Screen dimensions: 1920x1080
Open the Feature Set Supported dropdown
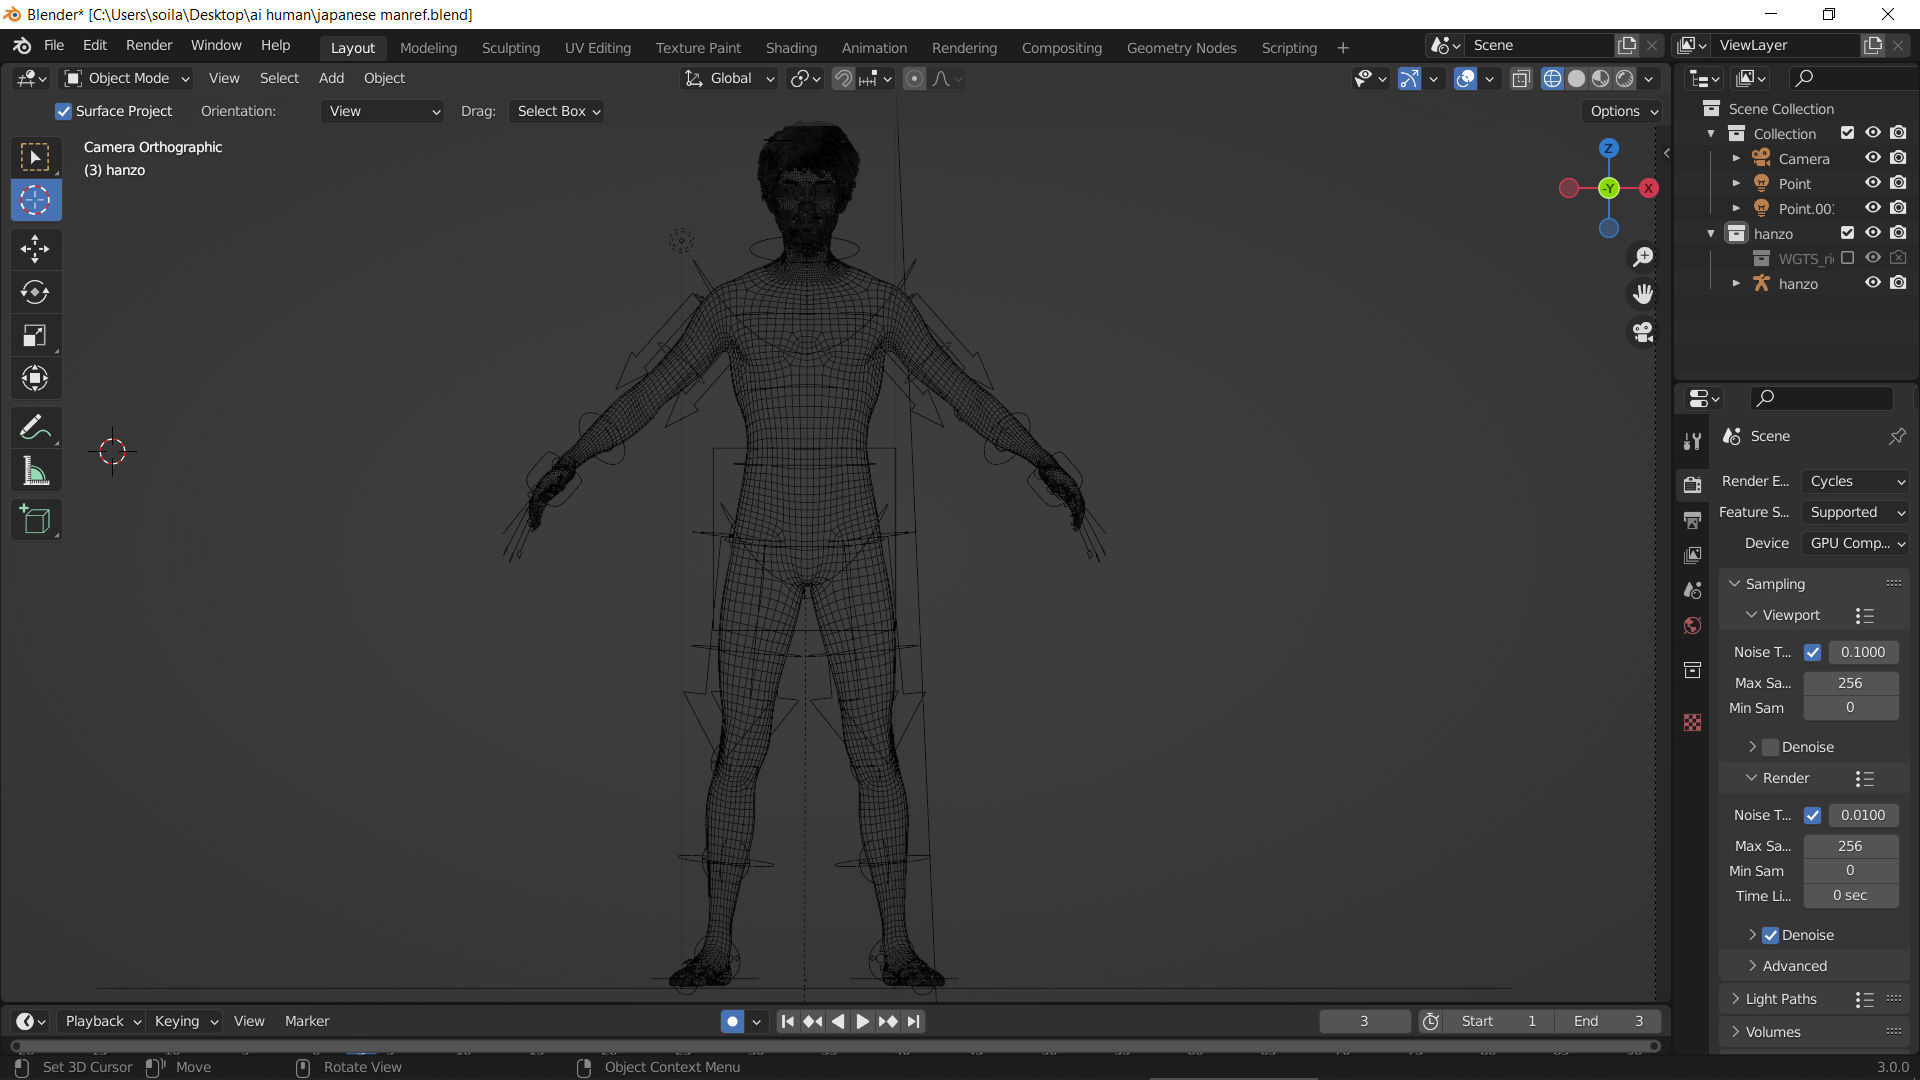click(1856, 512)
